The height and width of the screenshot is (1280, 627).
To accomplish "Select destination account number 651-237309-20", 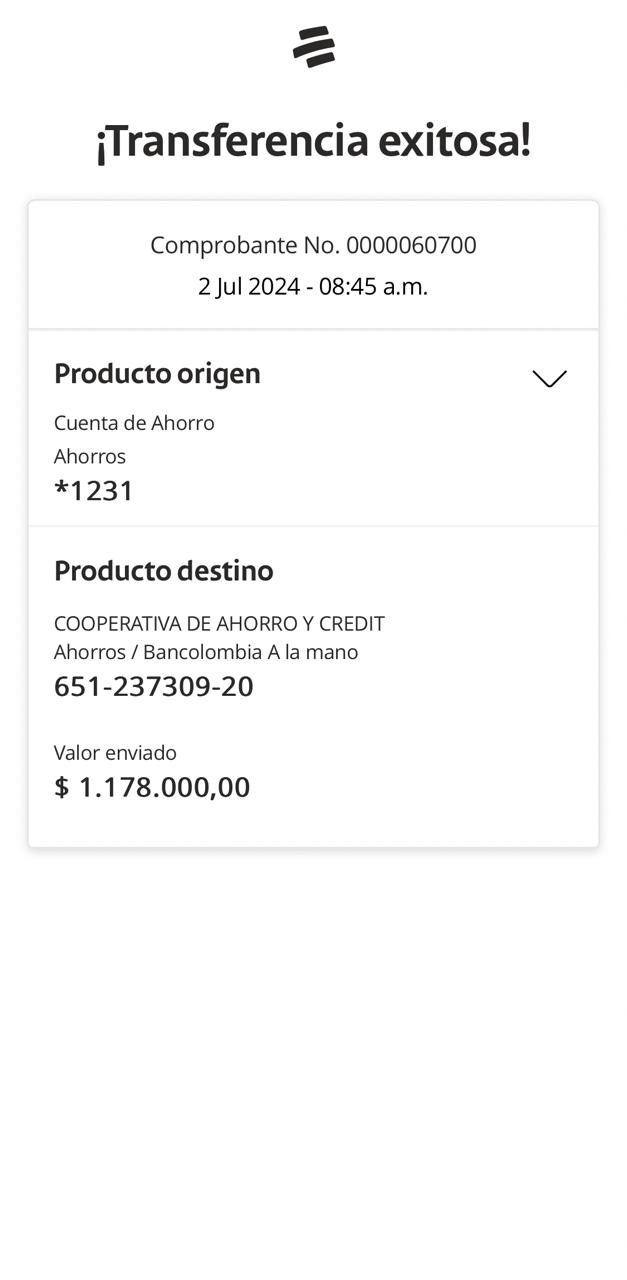I will point(154,687).
